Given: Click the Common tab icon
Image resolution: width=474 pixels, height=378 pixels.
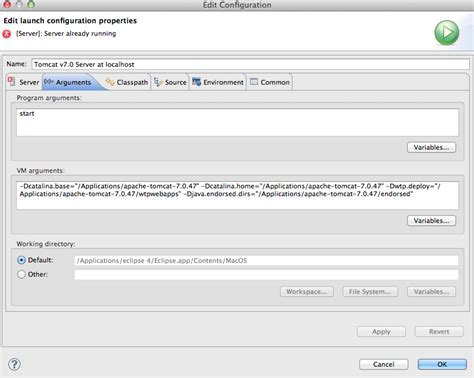Looking at the screenshot, I should [x=254, y=82].
